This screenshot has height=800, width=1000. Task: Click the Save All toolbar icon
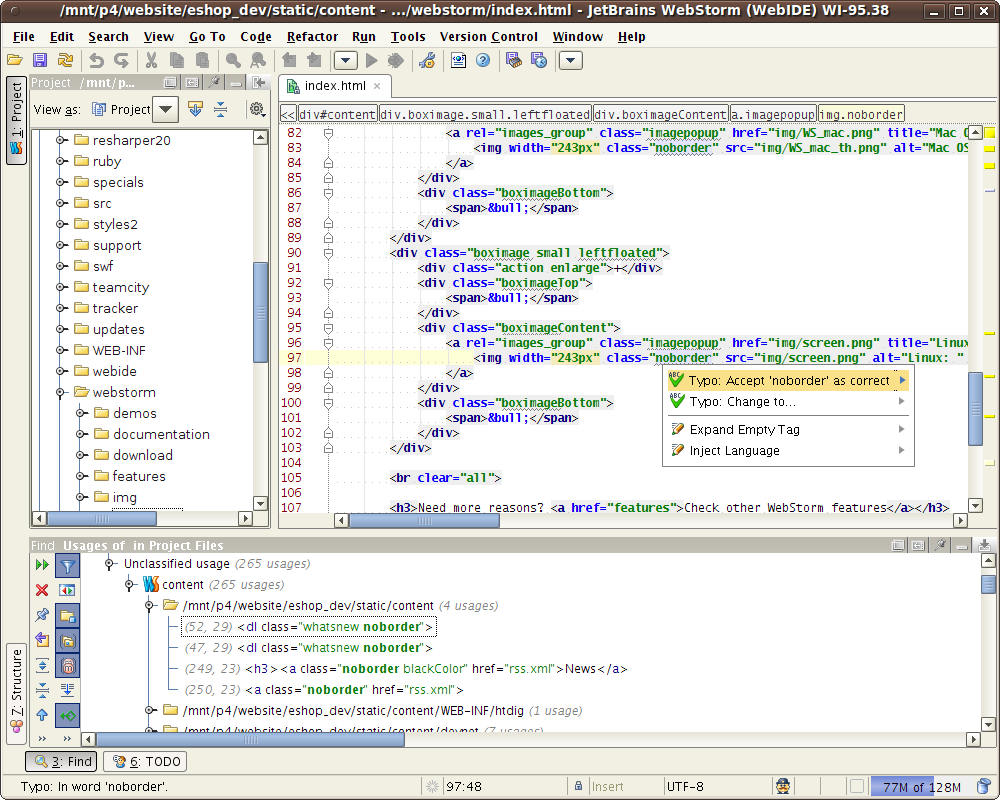40,61
